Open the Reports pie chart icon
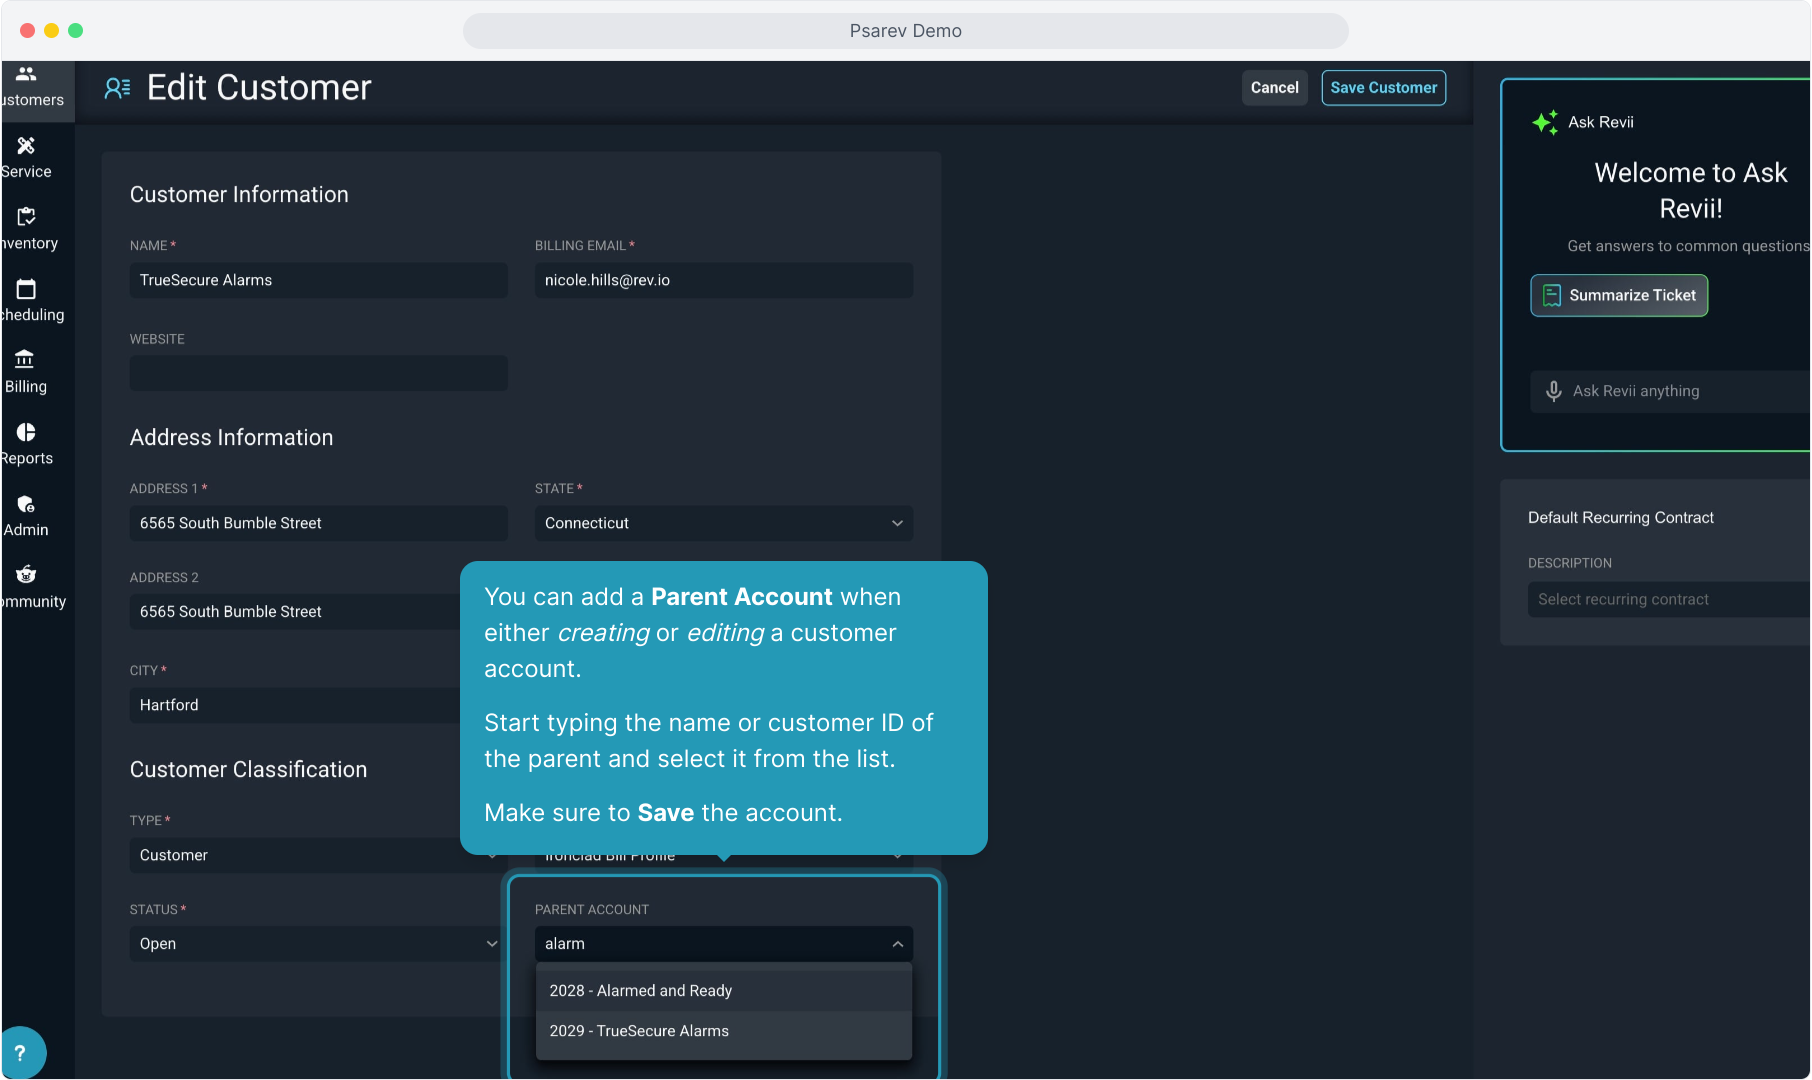 [x=26, y=432]
